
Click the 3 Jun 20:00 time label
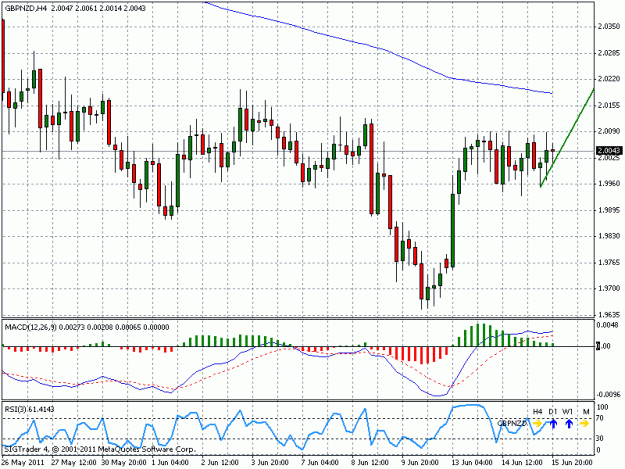click(x=270, y=463)
